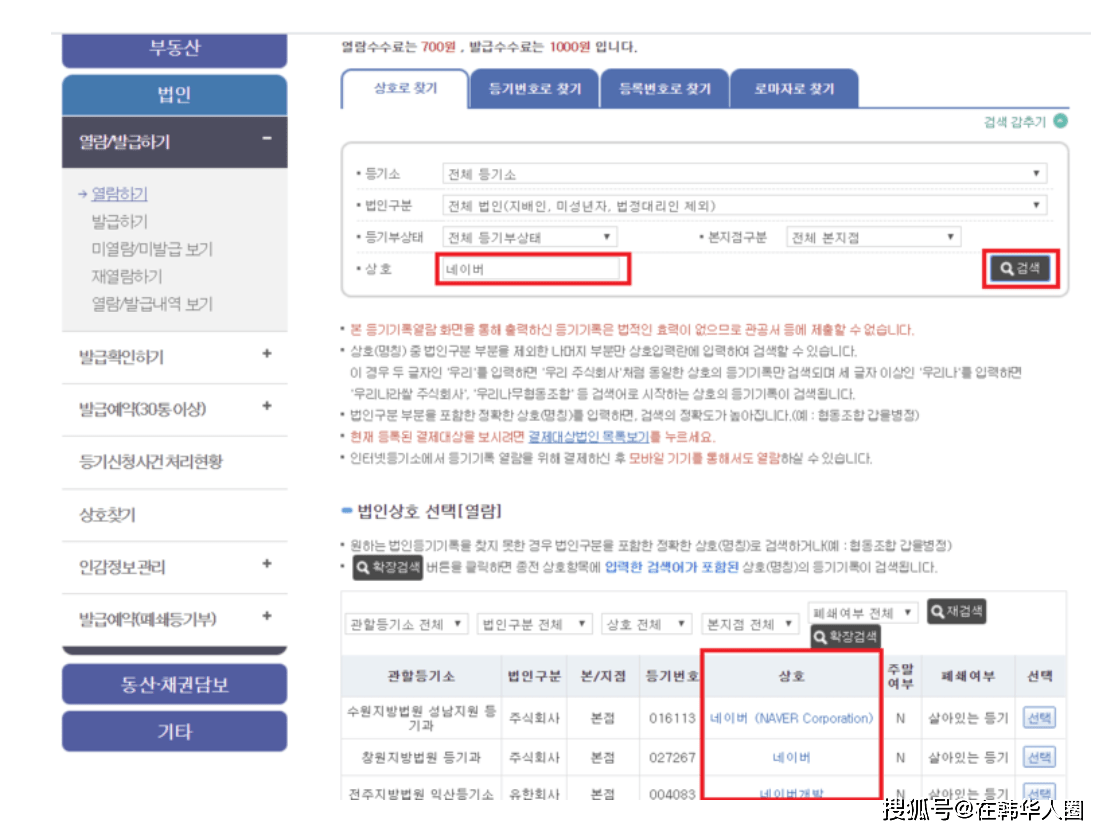
Task: Collapse the 열람/발급하기 menu with minus icon
Action: (267, 139)
